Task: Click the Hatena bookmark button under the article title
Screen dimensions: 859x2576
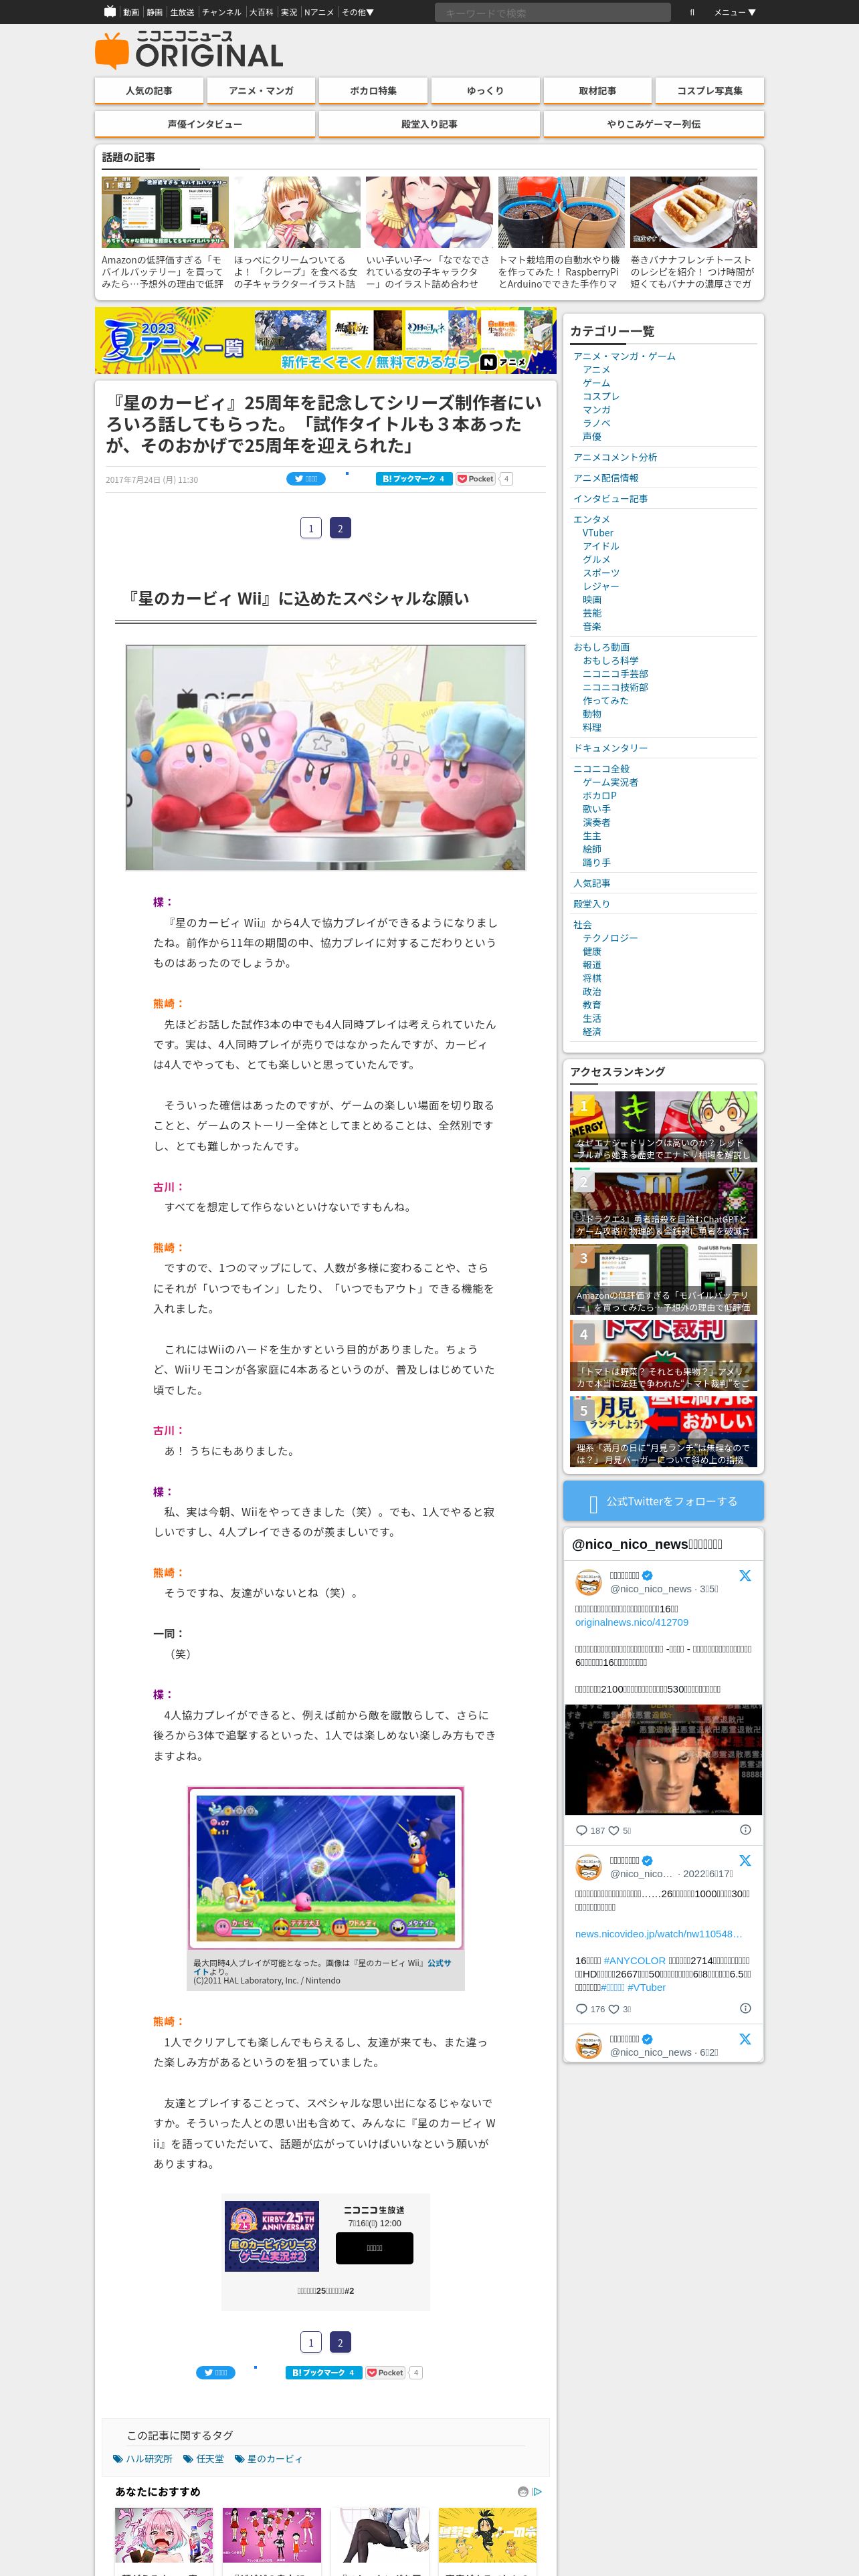Action: (x=414, y=479)
